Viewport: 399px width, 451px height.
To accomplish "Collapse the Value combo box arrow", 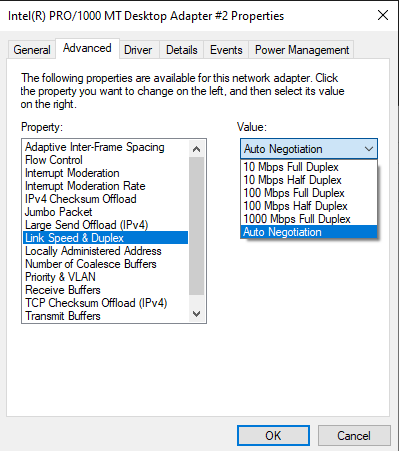I will pyautogui.click(x=369, y=149).
